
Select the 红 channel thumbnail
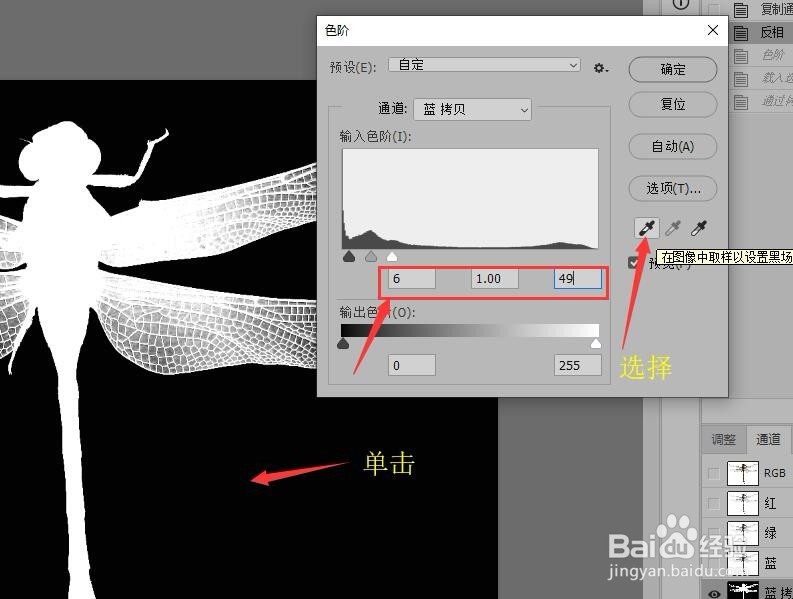(742, 503)
